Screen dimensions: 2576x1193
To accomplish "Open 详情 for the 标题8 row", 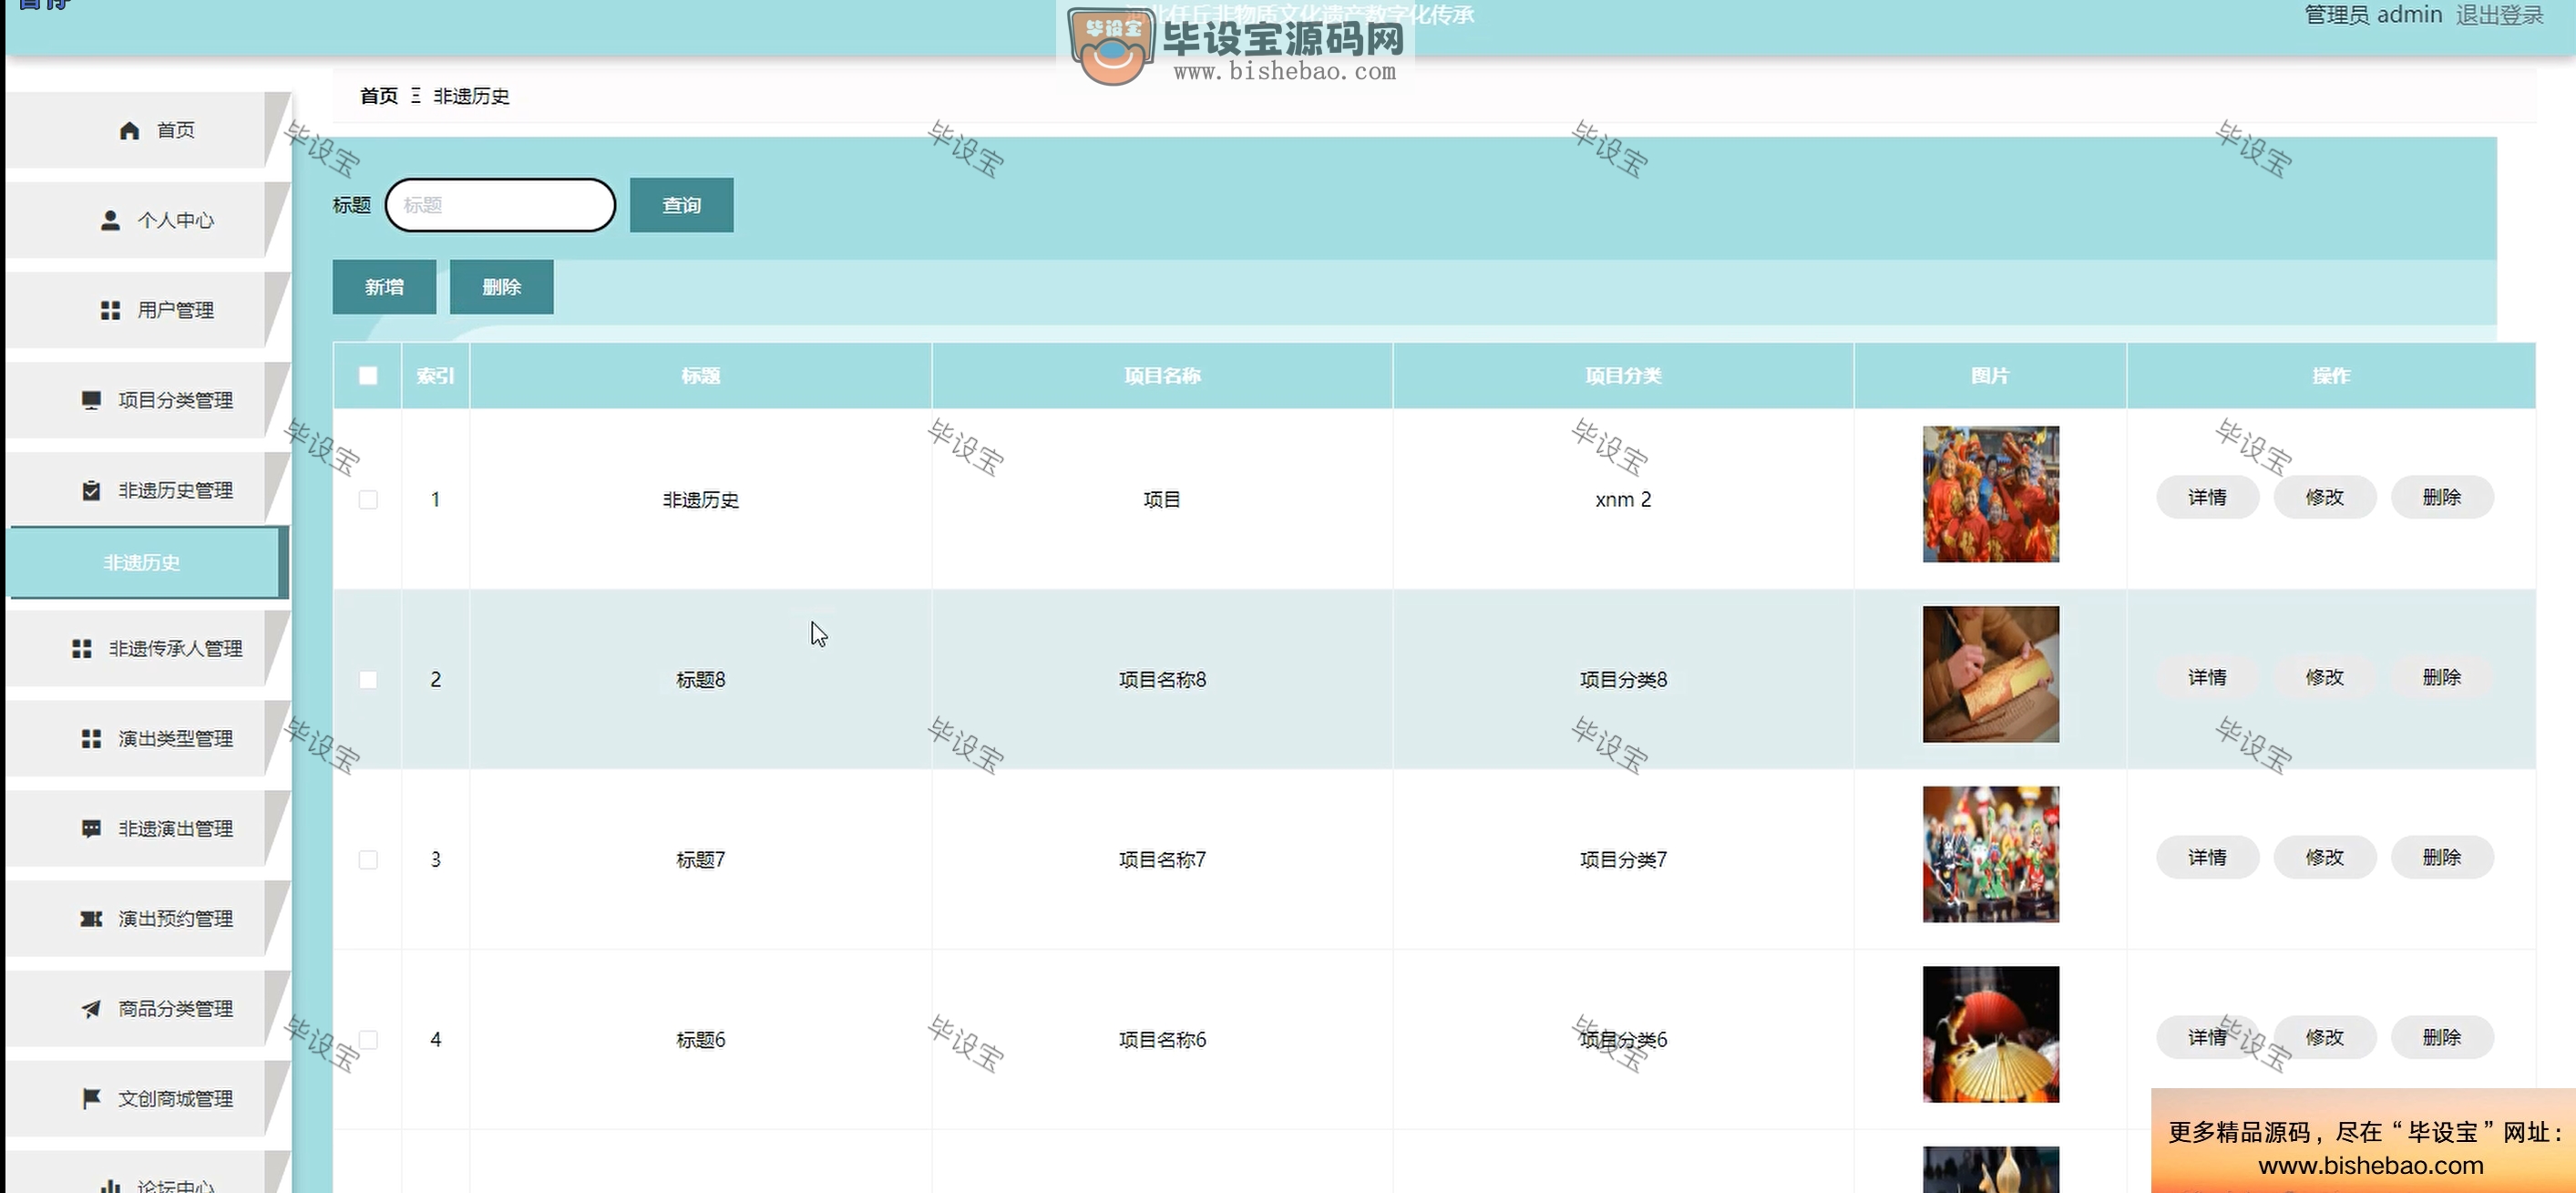I will coord(2207,677).
